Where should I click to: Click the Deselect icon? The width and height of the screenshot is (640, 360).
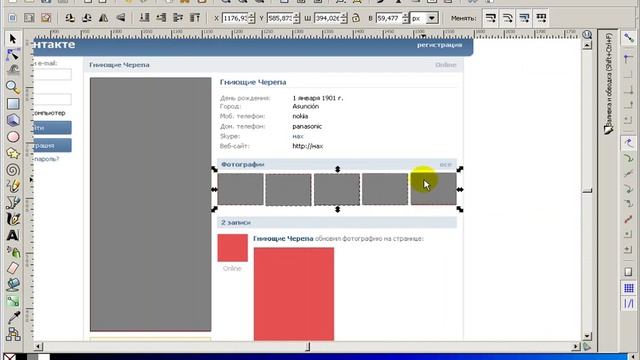(46, 18)
